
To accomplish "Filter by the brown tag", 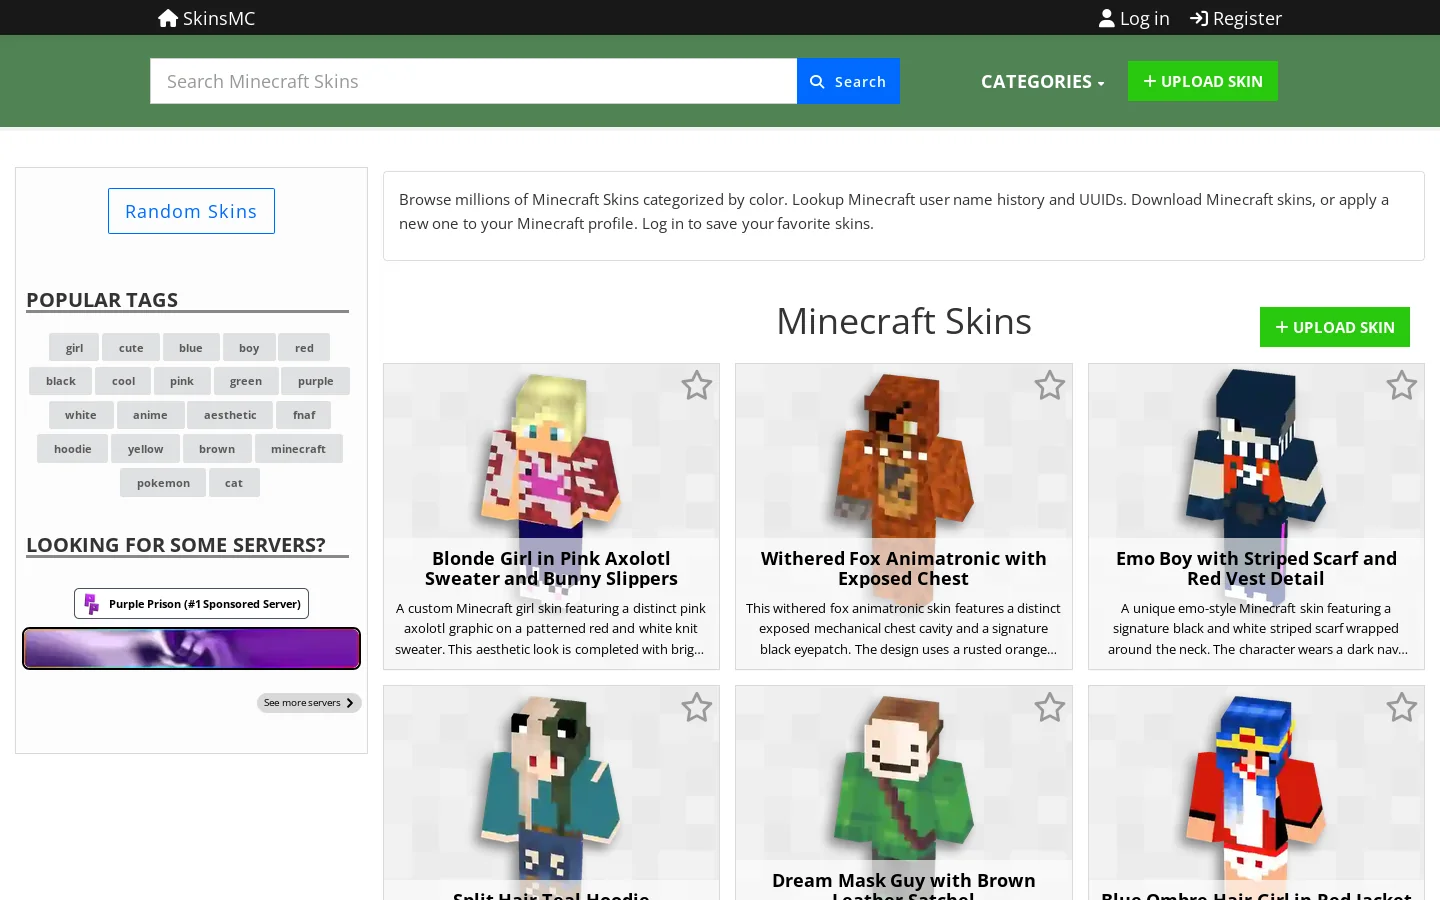I will pyautogui.click(x=217, y=449).
